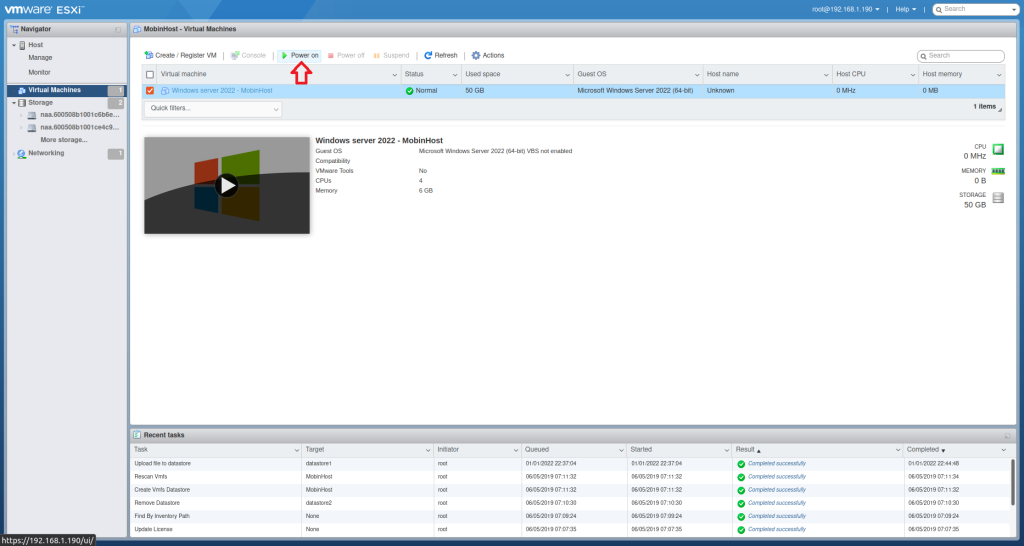Click Monitor under Host
The width and height of the screenshot is (1024, 546).
click(39, 72)
